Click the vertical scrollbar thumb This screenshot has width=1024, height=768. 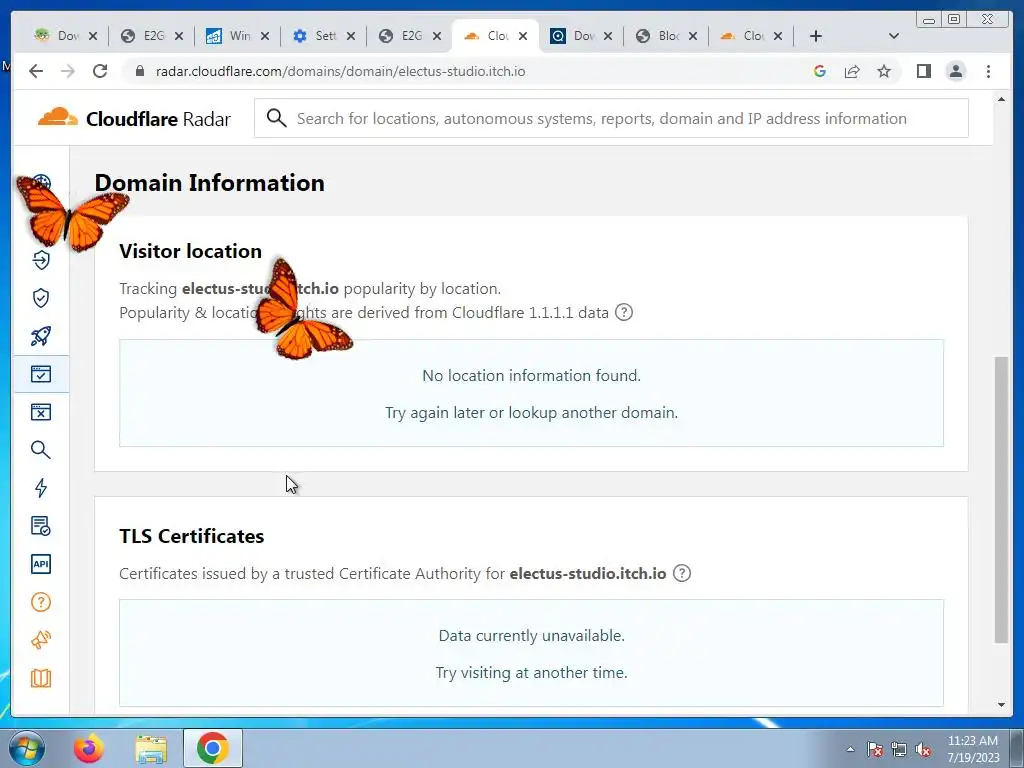pos(1001,500)
